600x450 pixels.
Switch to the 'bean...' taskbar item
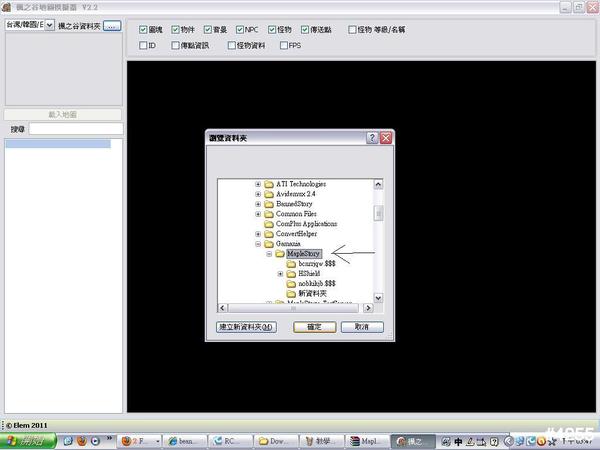click(x=185, y=441)
